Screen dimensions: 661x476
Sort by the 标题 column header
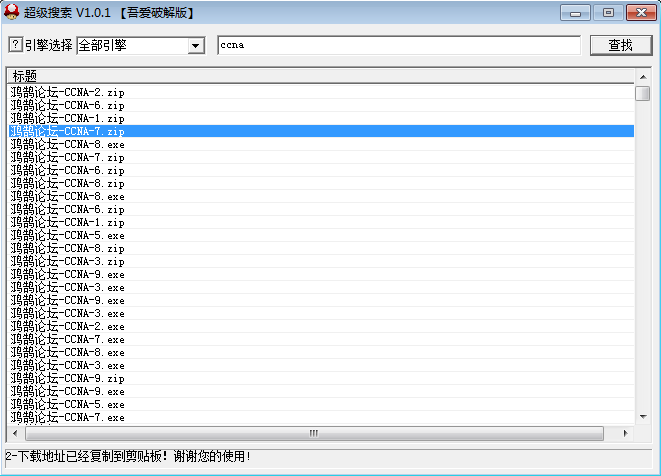pos(320,76)
